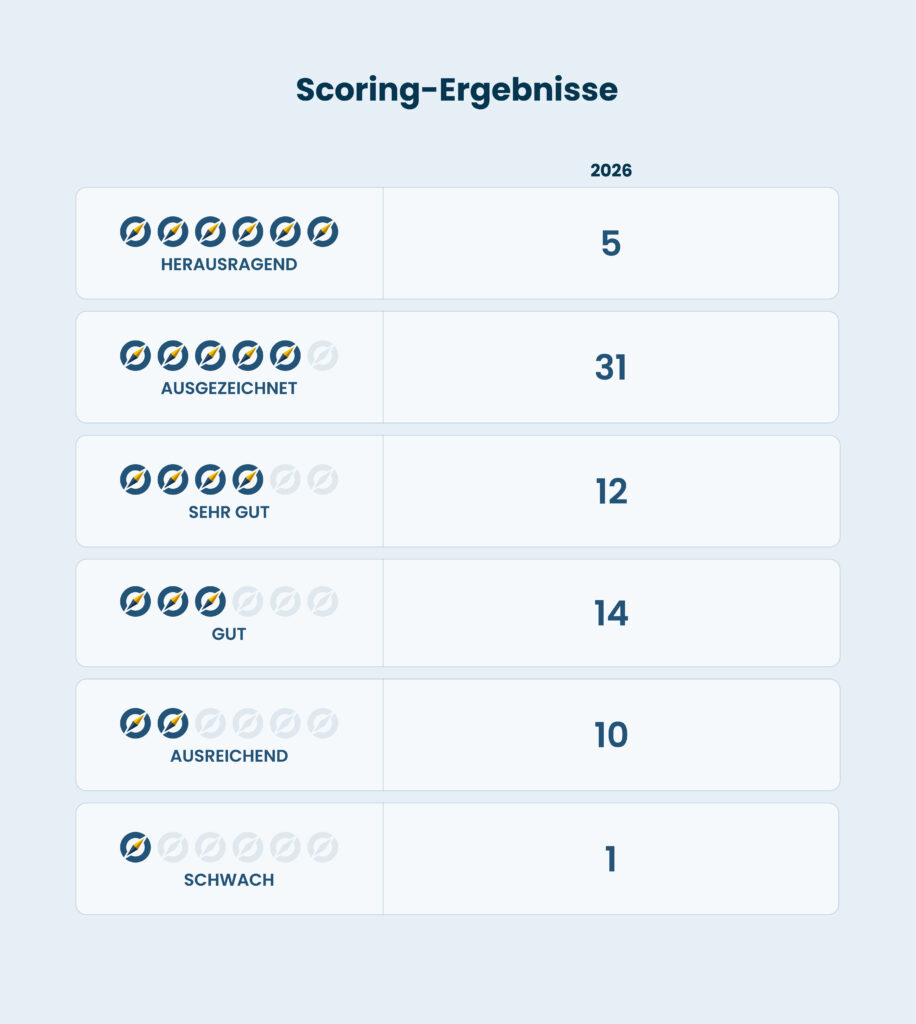Click the third blue compass above GUT
The image size is (916, 1024).
[210, 602]
